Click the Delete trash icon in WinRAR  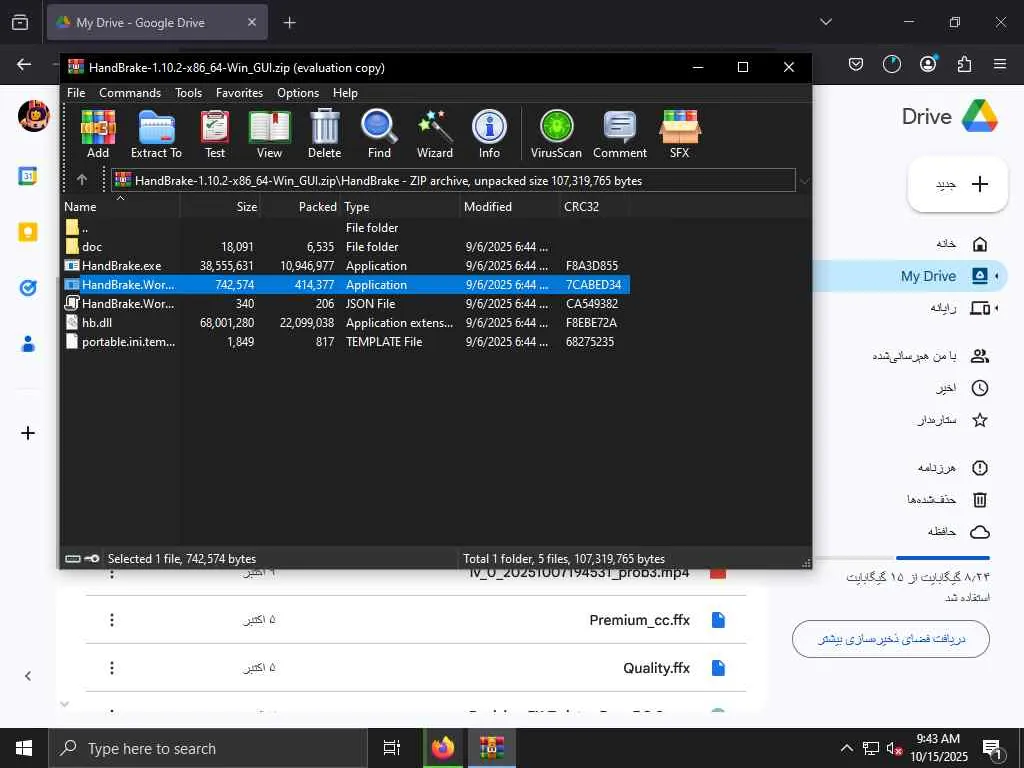click(x=325, y=134)
